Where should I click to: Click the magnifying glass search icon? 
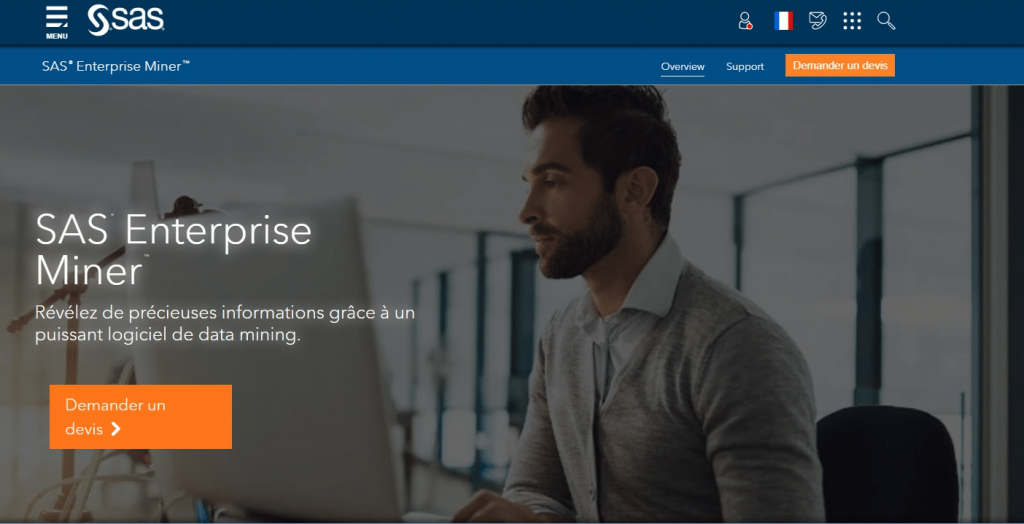point(886,21)
